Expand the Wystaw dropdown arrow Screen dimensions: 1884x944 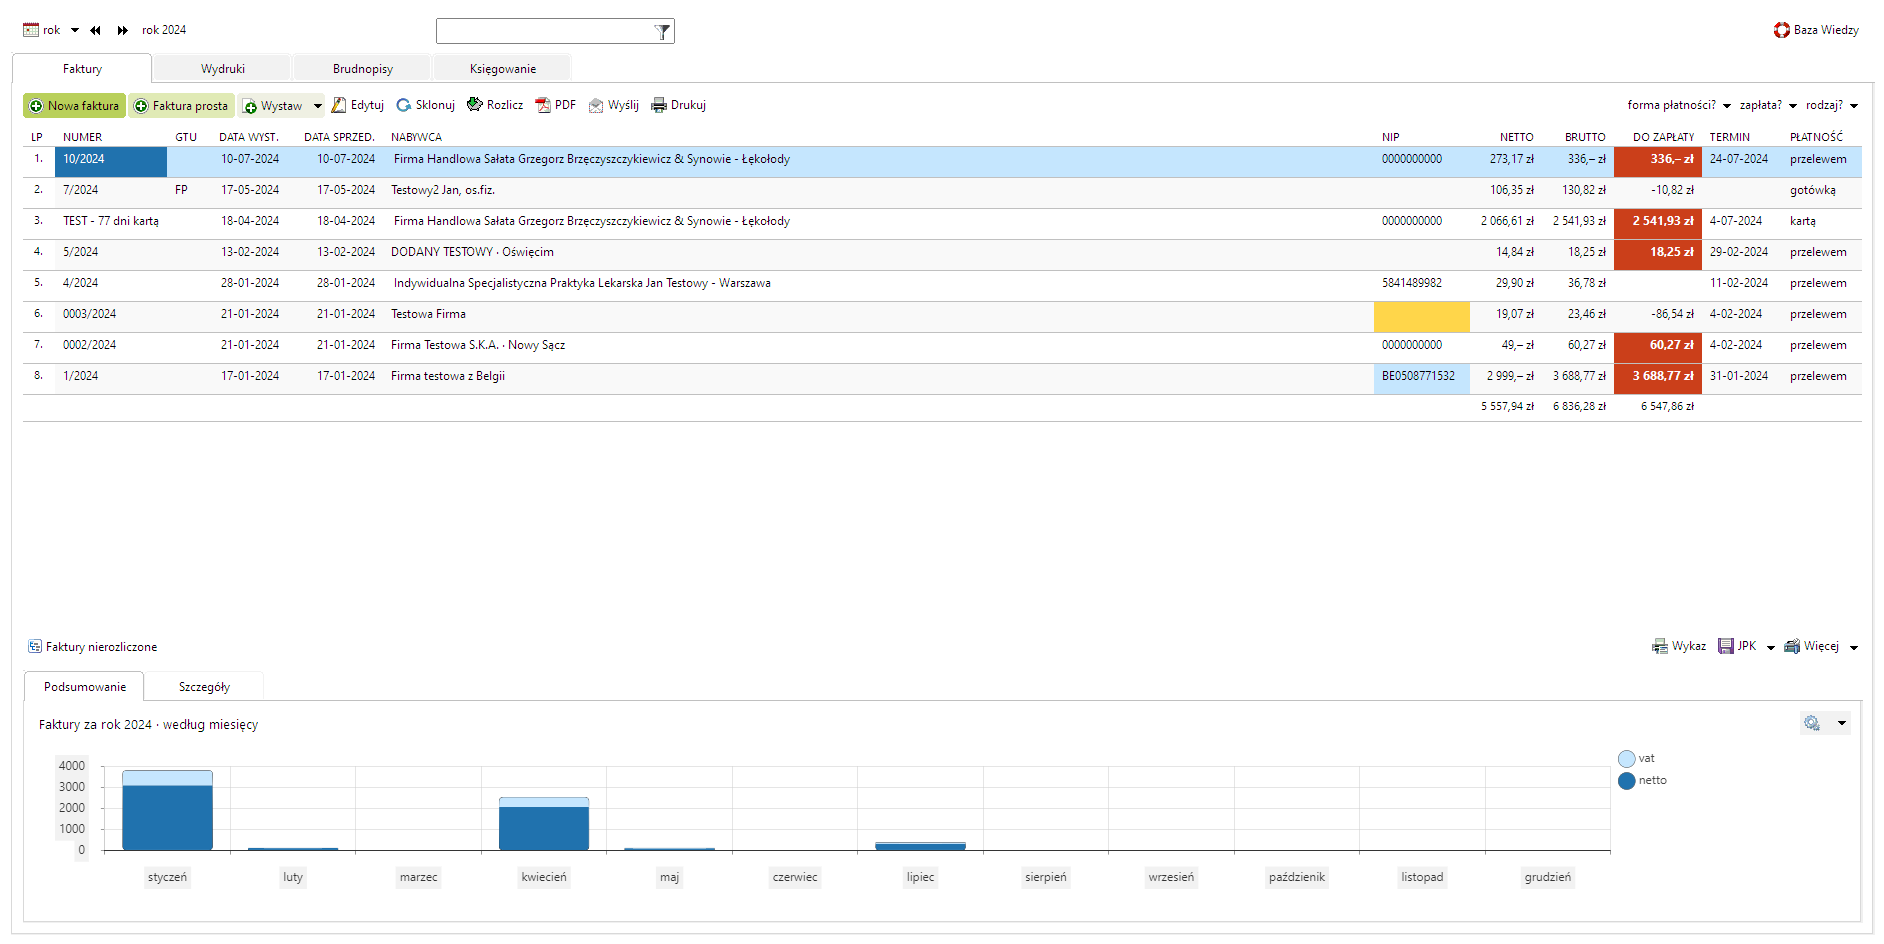click(318, 106)
